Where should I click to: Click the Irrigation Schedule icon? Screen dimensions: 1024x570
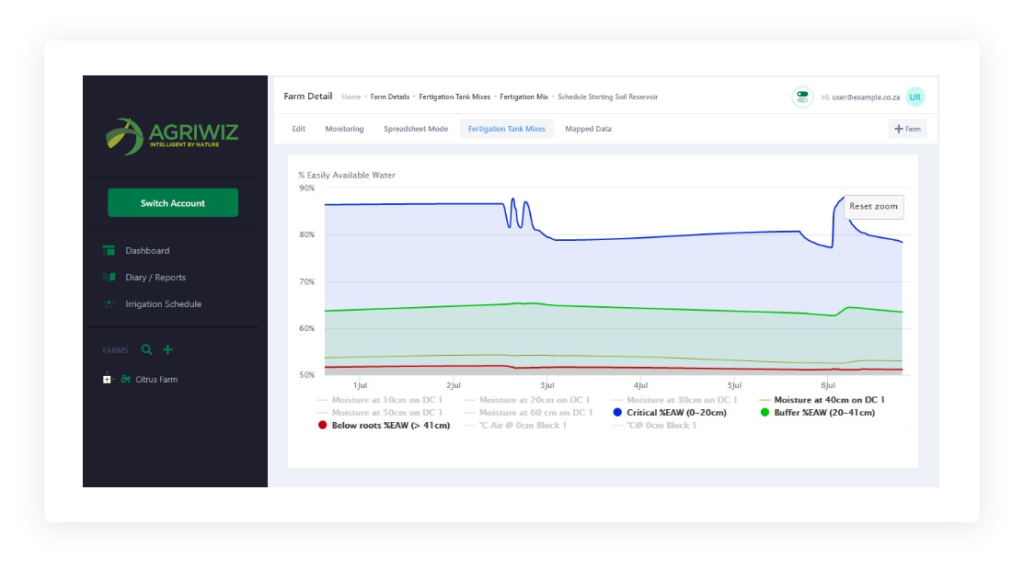[109, 304]
